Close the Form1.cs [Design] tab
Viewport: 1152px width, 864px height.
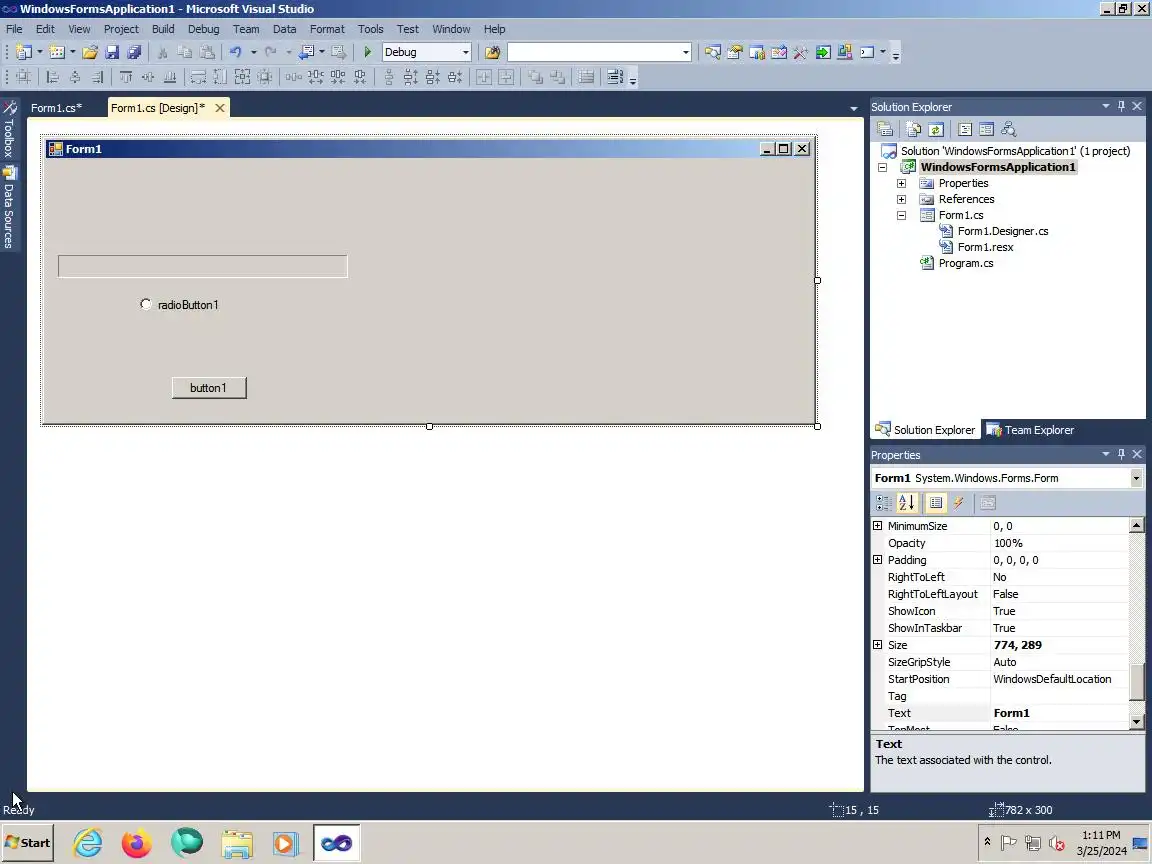(x=220, y=108)
